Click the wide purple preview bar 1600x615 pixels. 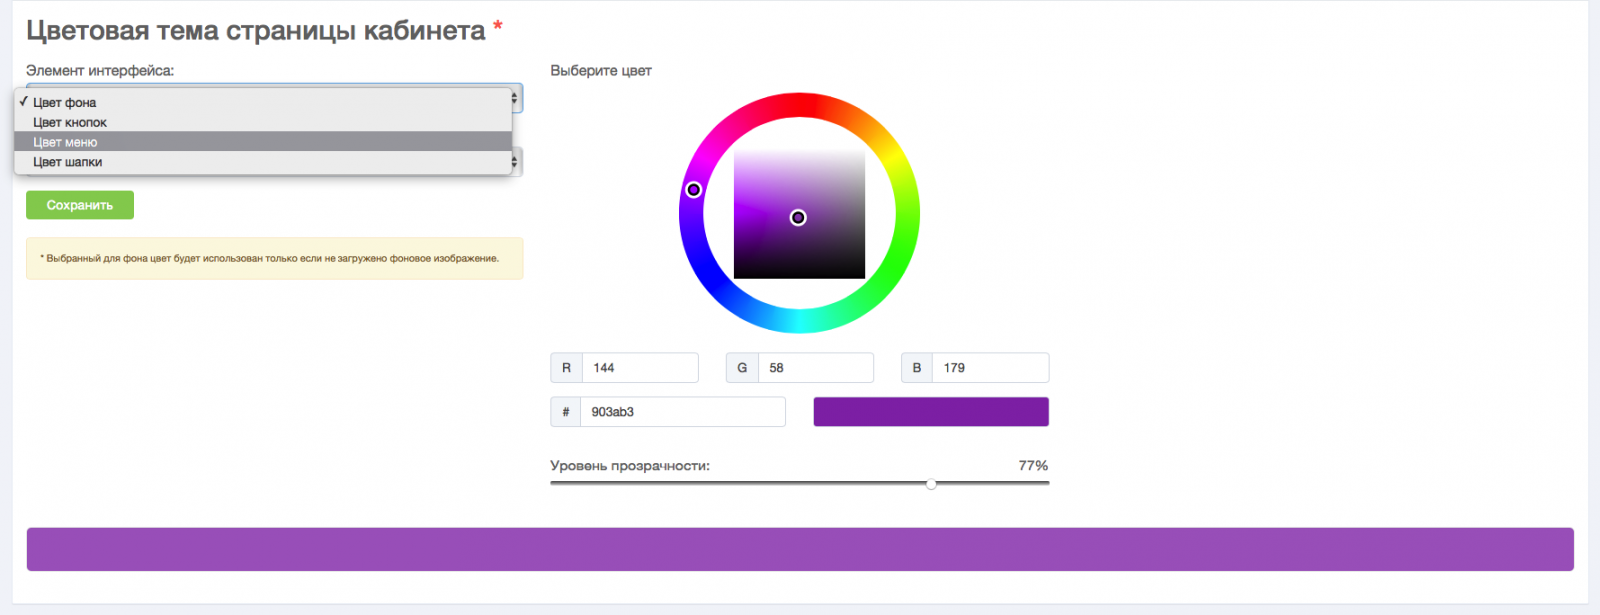[x=800, y=549]
